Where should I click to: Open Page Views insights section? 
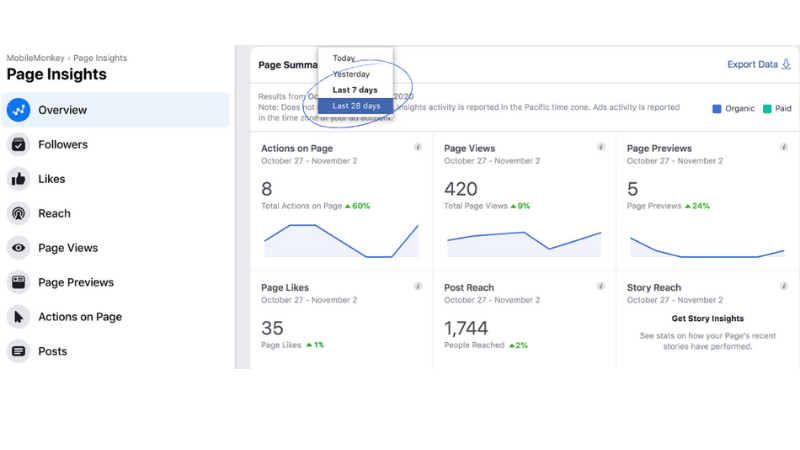115,248
